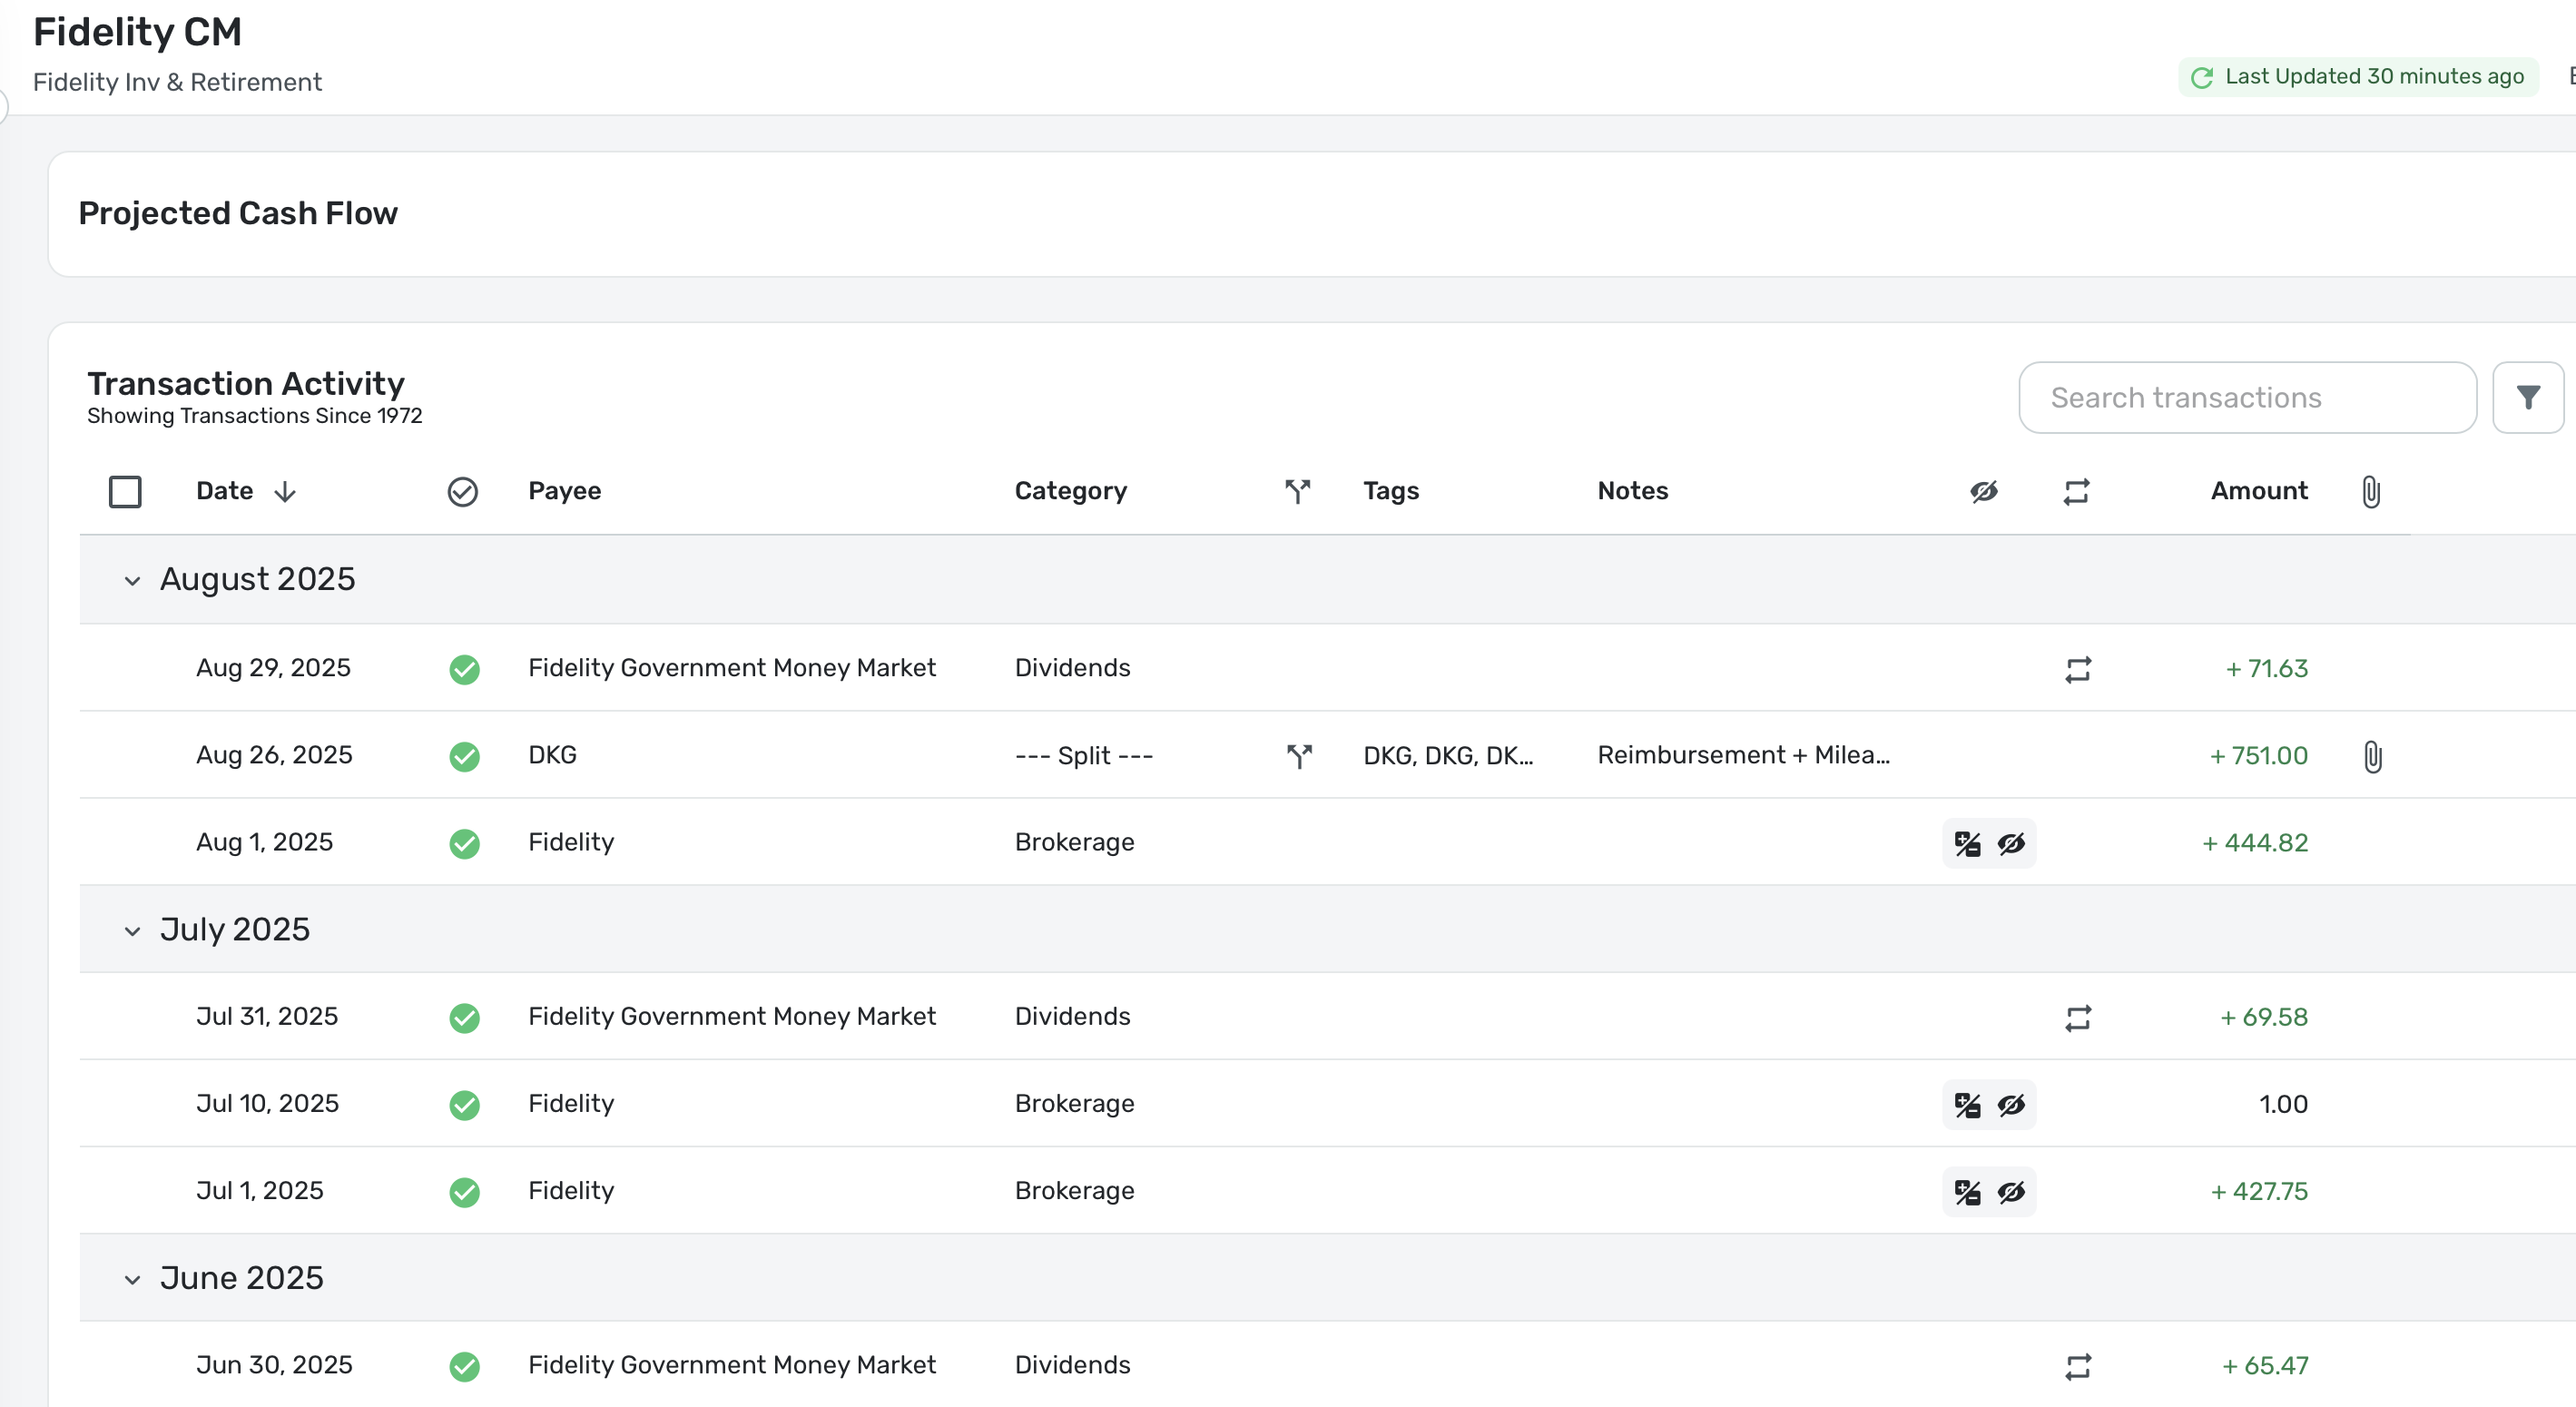
Task: Check the select-all transactions checkbox
Action: tap(125, 491)
